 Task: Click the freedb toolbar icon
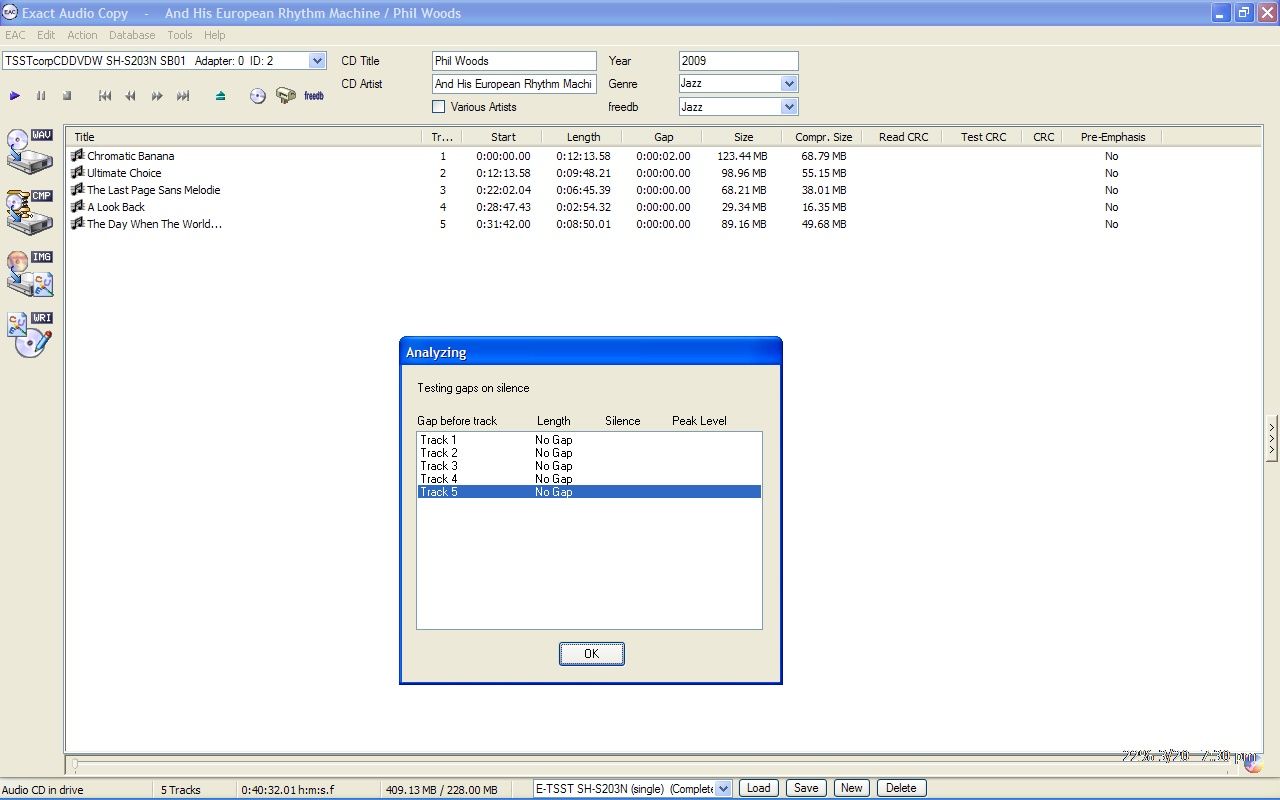coord(314,96)
